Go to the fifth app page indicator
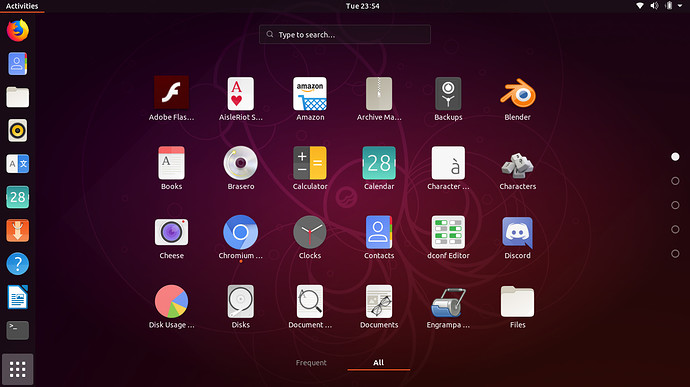The width and height of the screenshot is (690, 387). point(675,254)
